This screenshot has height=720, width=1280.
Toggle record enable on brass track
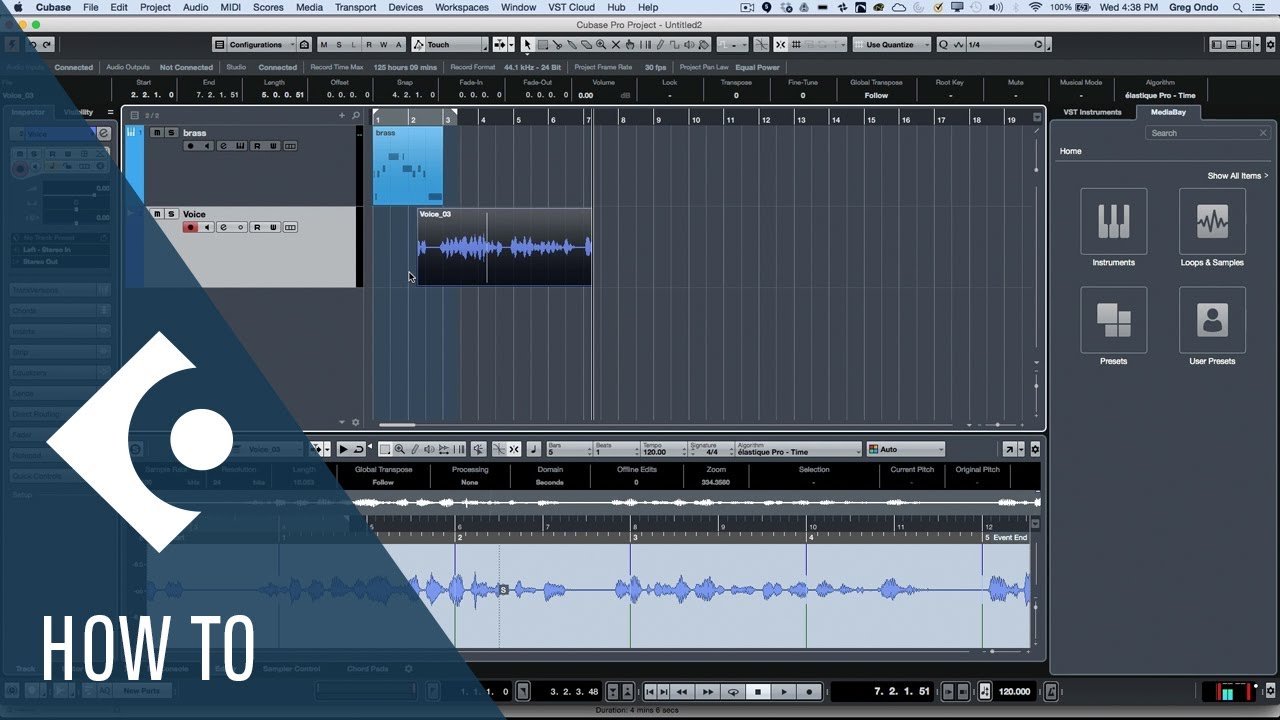[x=190, y=146]
